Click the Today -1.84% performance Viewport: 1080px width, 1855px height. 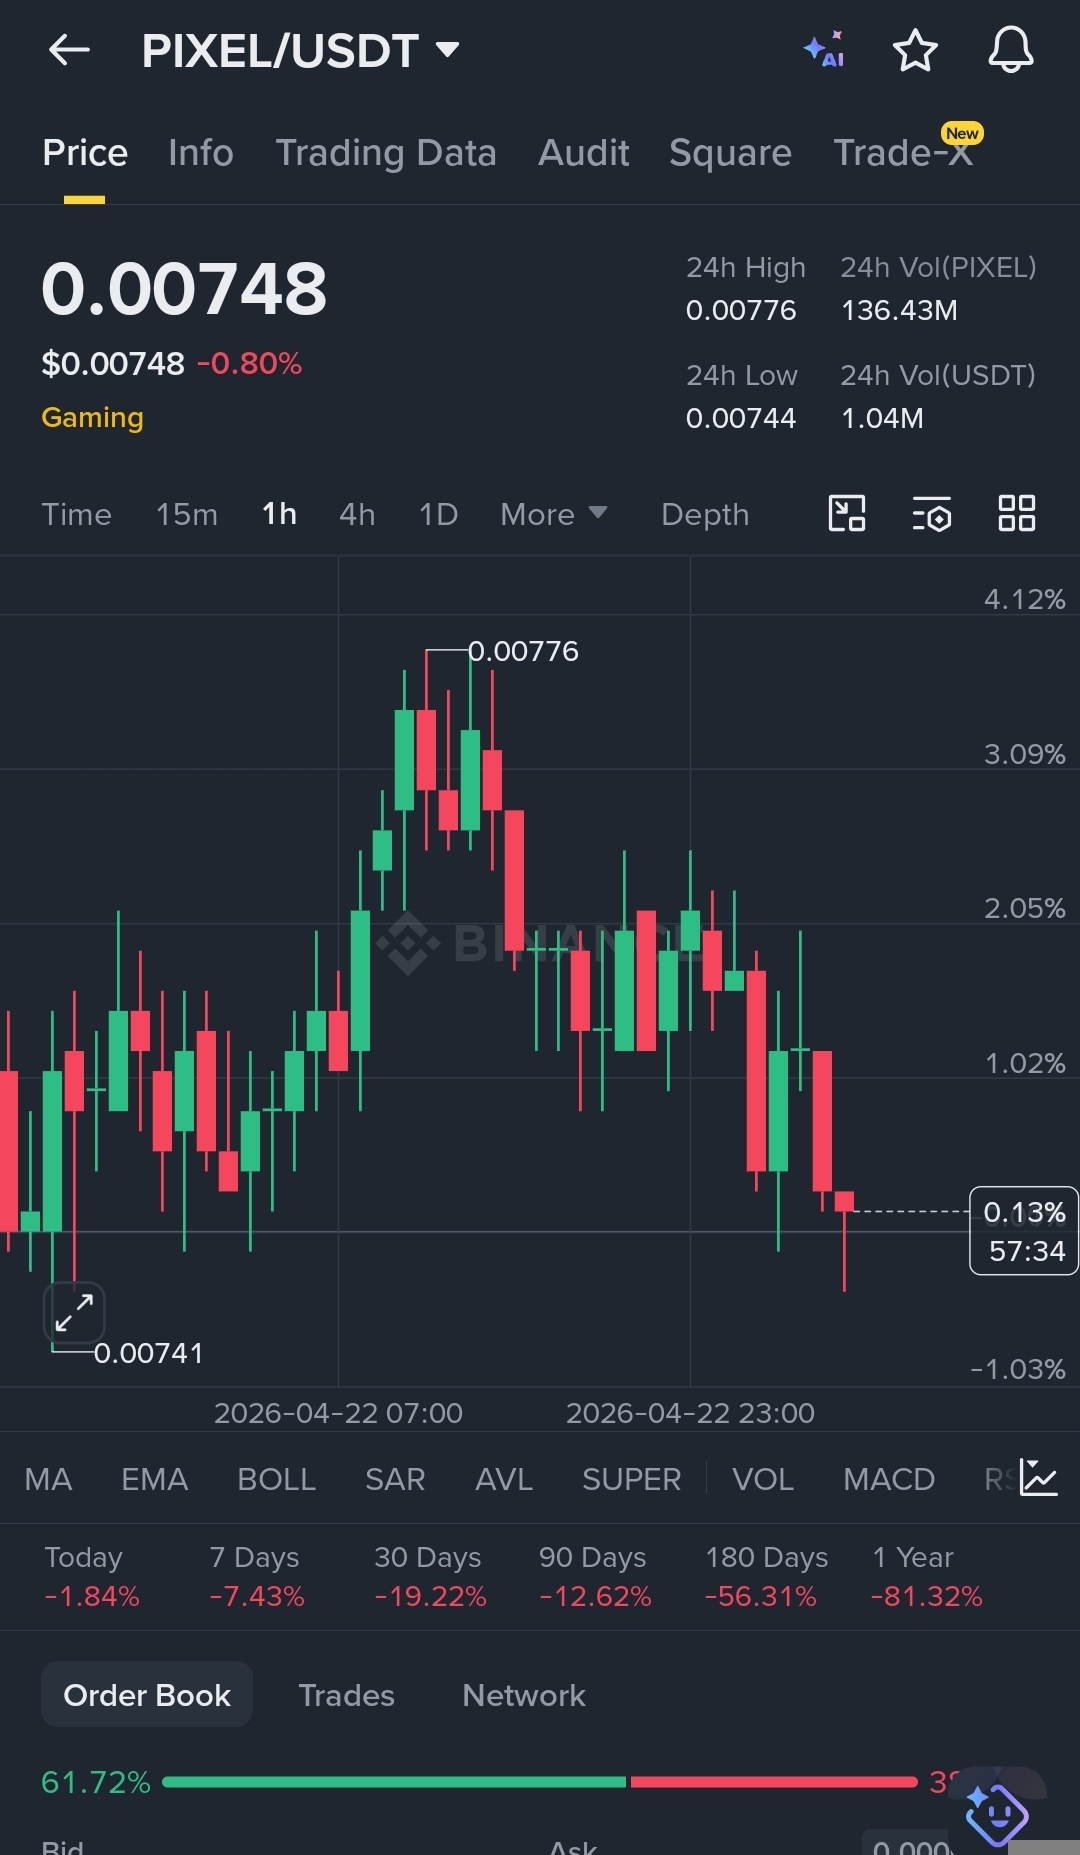91,1577
